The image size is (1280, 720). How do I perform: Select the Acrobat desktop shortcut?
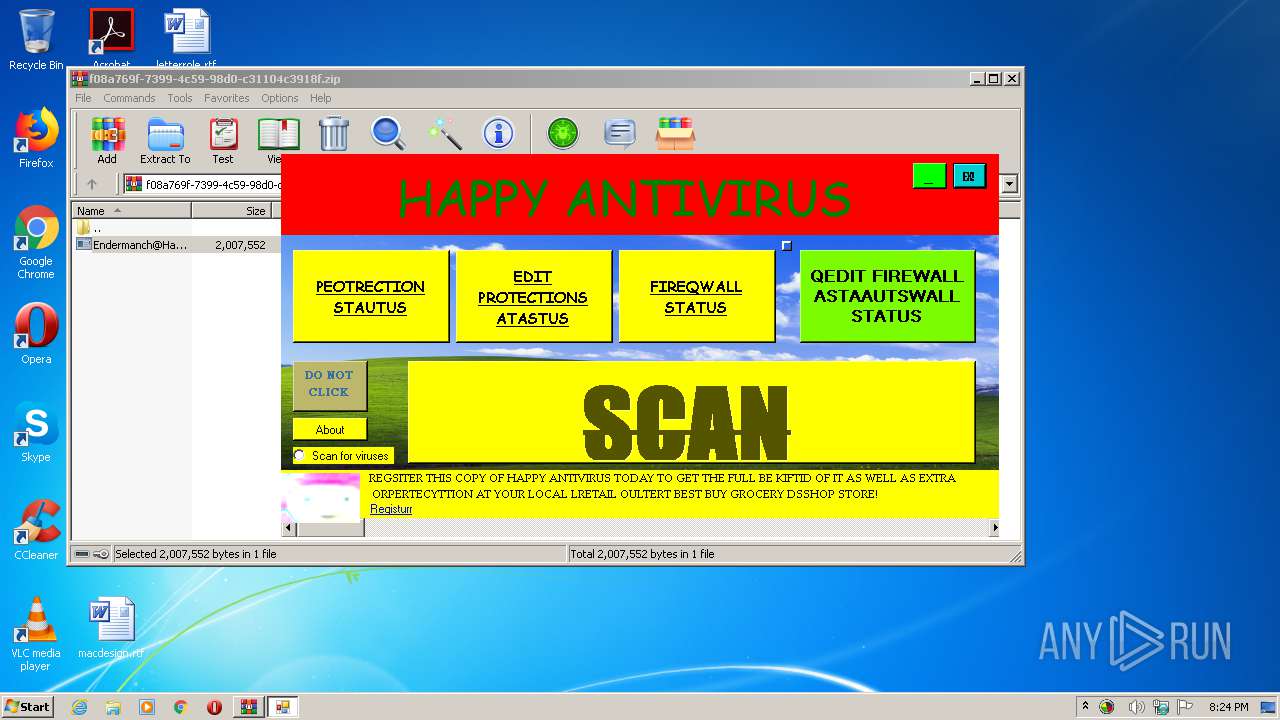[111, 38]
